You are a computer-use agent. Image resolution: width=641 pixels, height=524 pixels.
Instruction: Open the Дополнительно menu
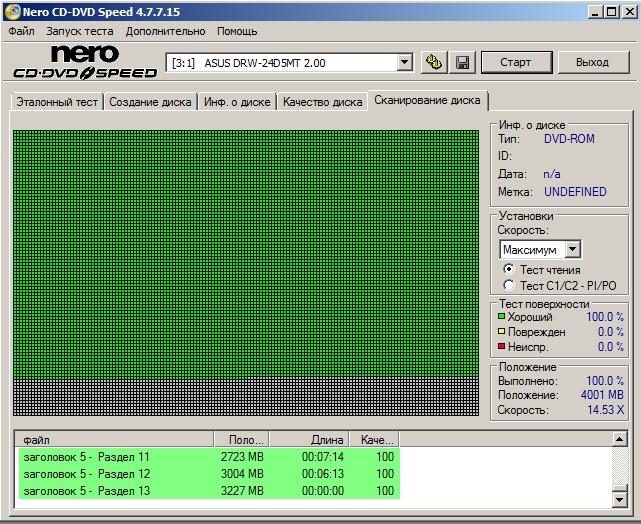click(165, 31)
